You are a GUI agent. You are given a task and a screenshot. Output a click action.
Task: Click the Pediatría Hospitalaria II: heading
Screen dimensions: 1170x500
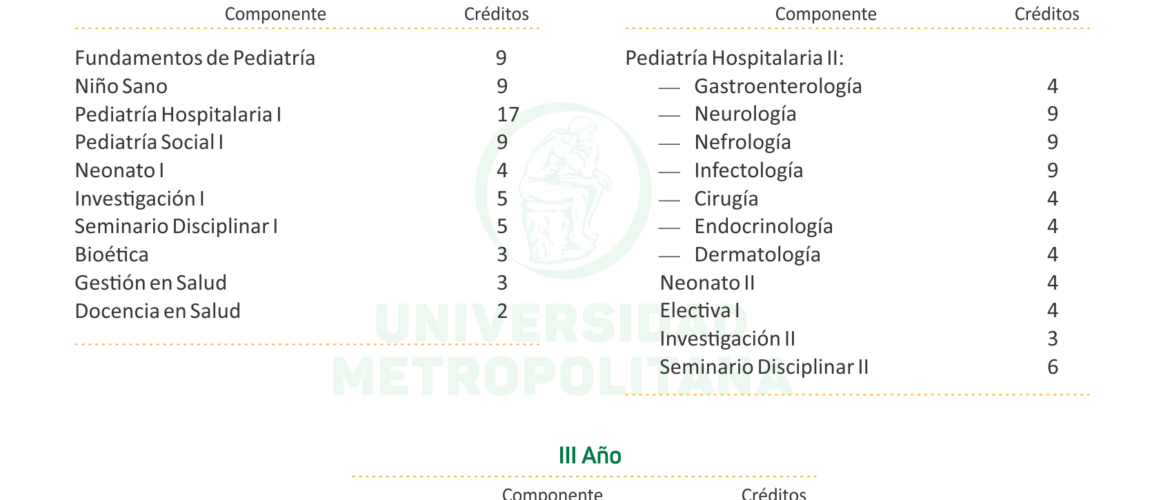[735, 58]
